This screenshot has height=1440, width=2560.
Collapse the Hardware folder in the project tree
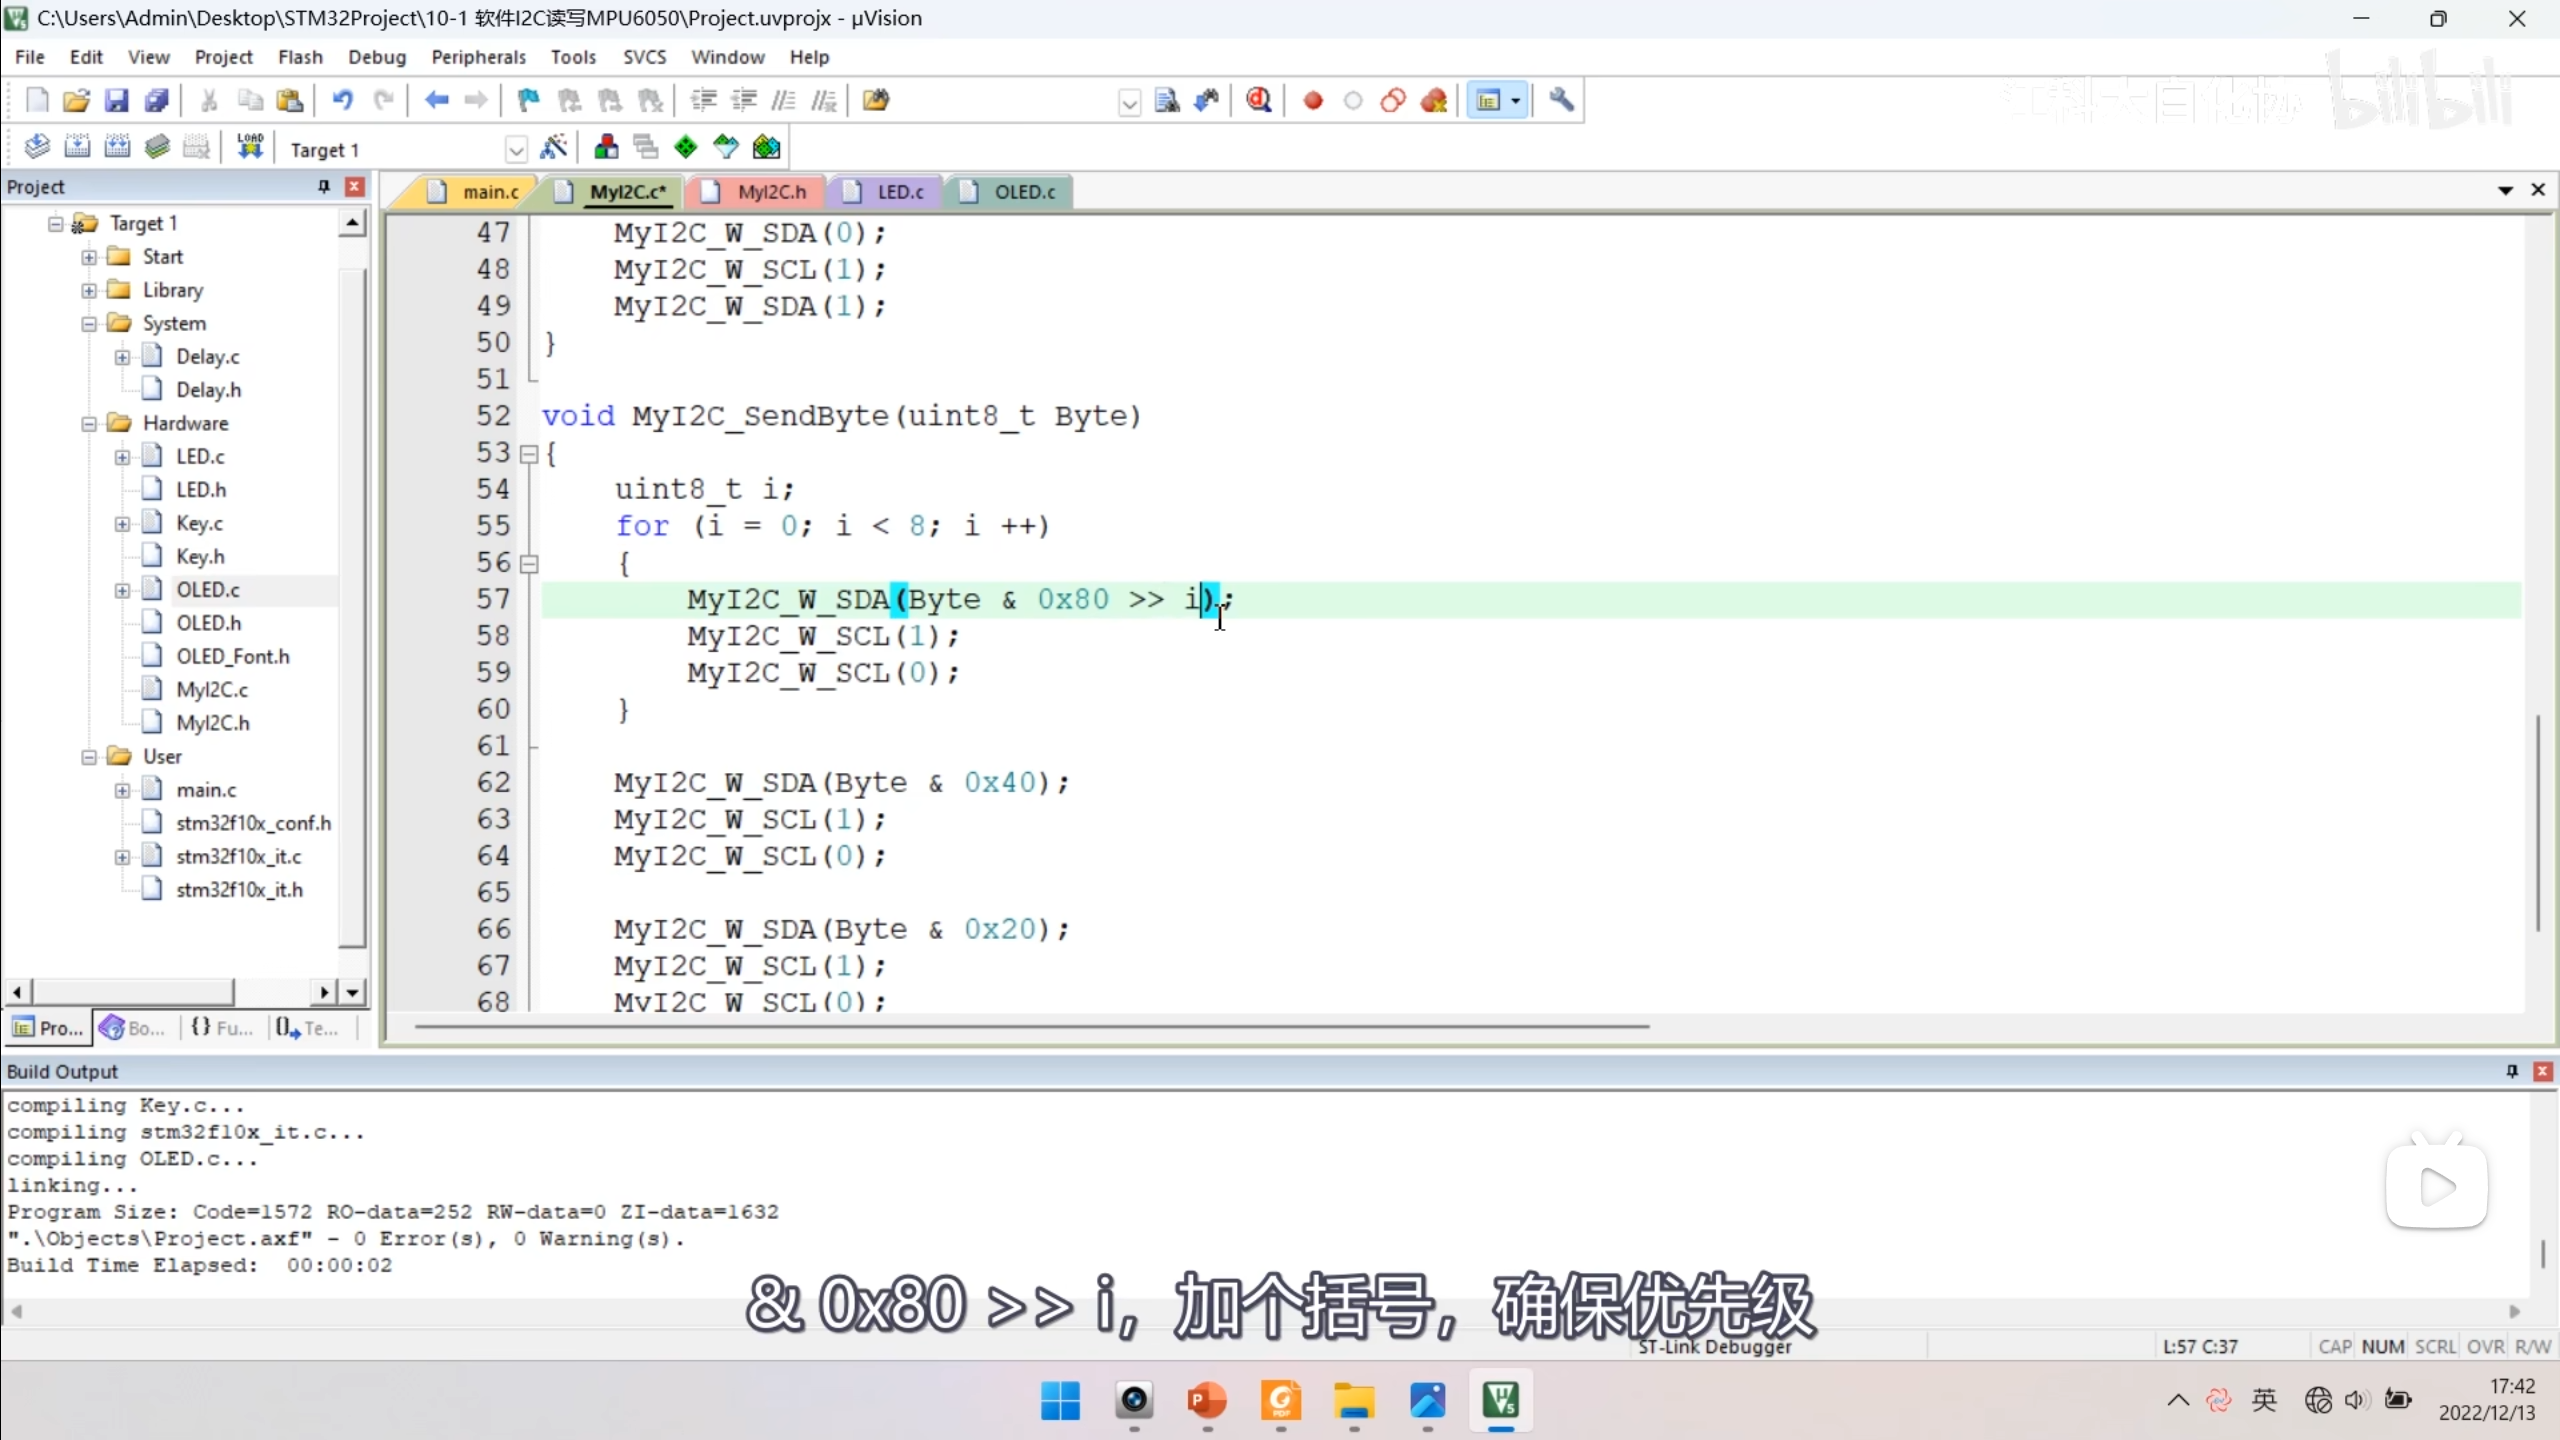(89, 423)
